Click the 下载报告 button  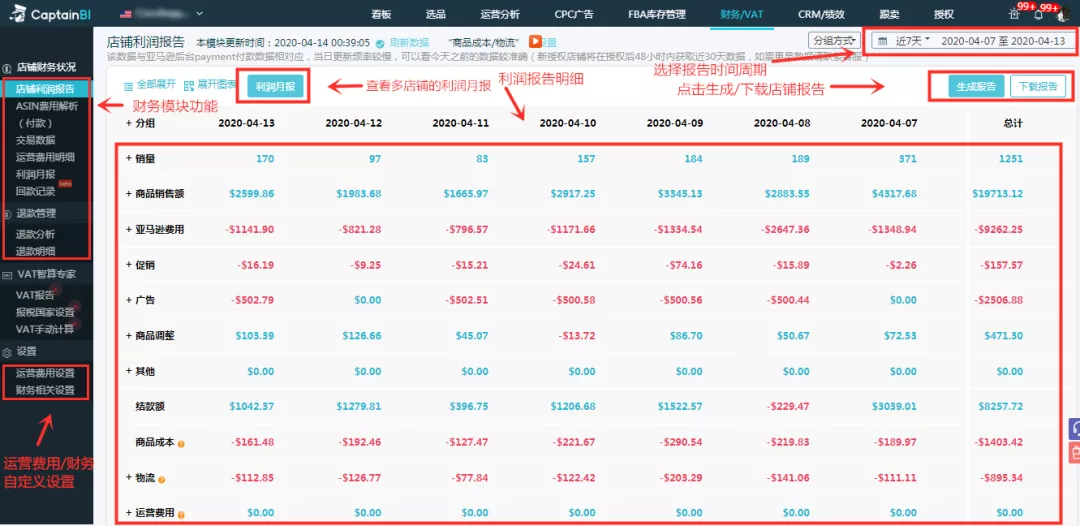pyautogui.click(x=1038, y=87)
